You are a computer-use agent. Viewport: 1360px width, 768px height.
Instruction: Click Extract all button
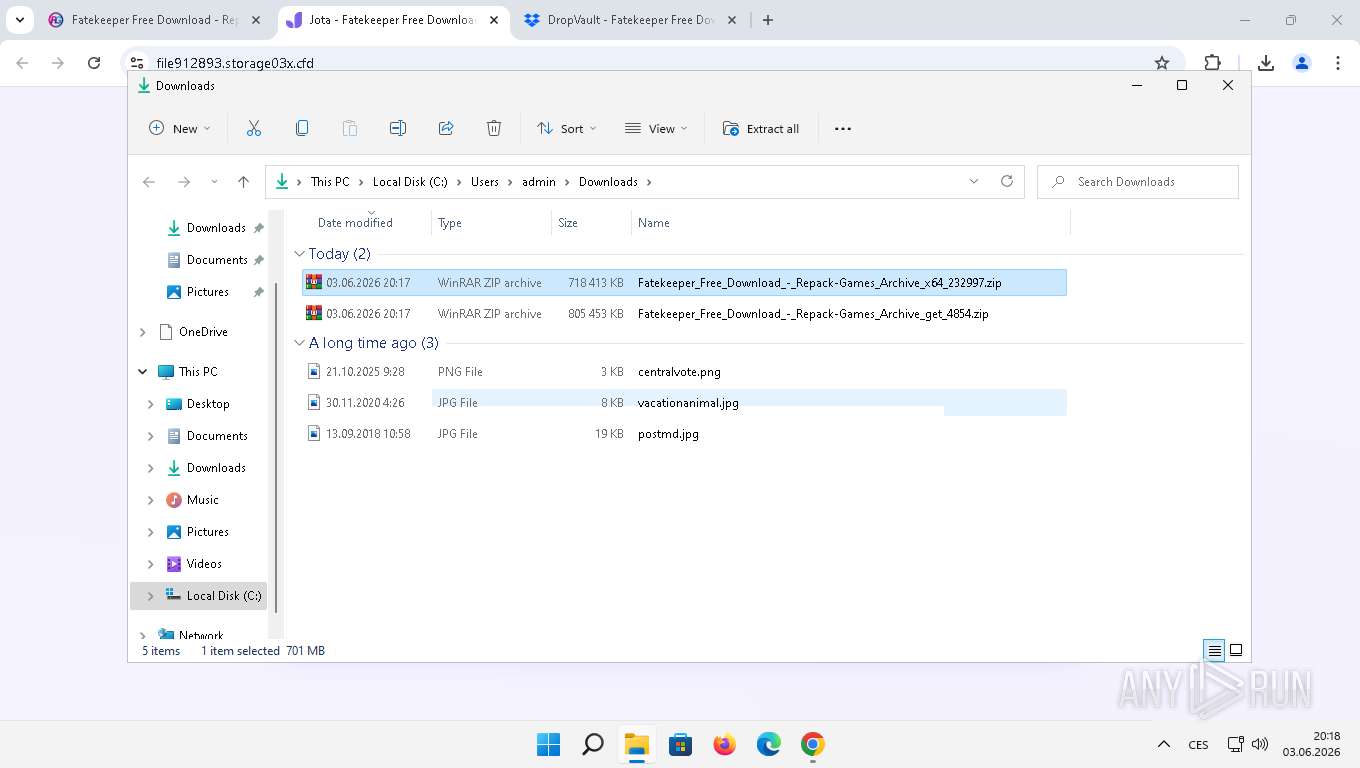(761, 128)
